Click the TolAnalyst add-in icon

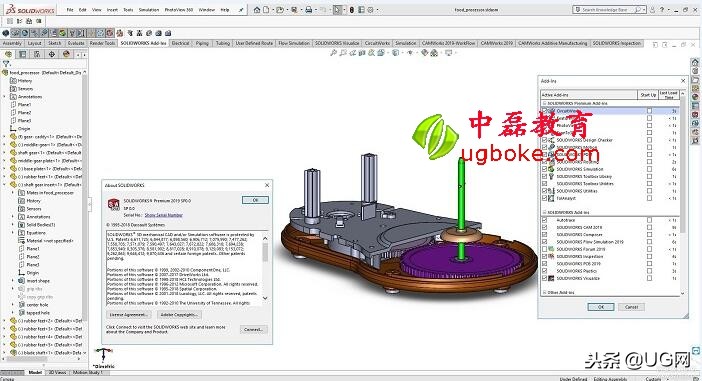pos(552,198)
